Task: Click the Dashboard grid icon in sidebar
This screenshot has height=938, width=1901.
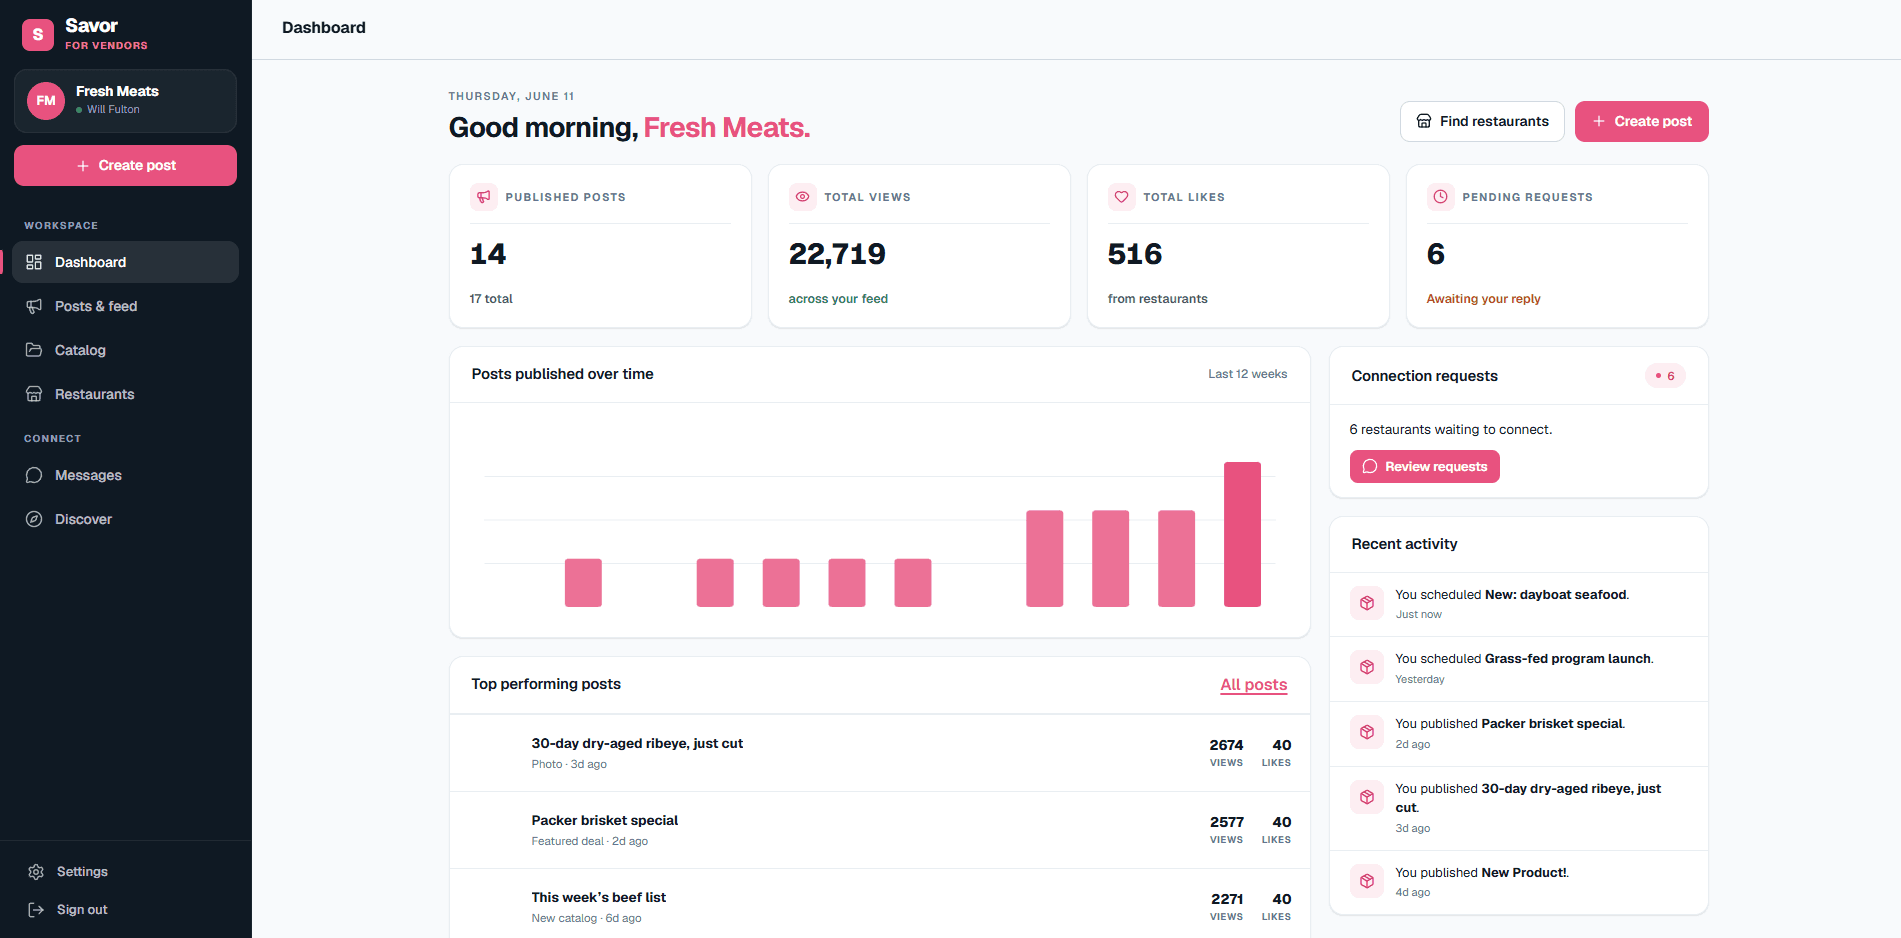Action: (x=34, y=262)
